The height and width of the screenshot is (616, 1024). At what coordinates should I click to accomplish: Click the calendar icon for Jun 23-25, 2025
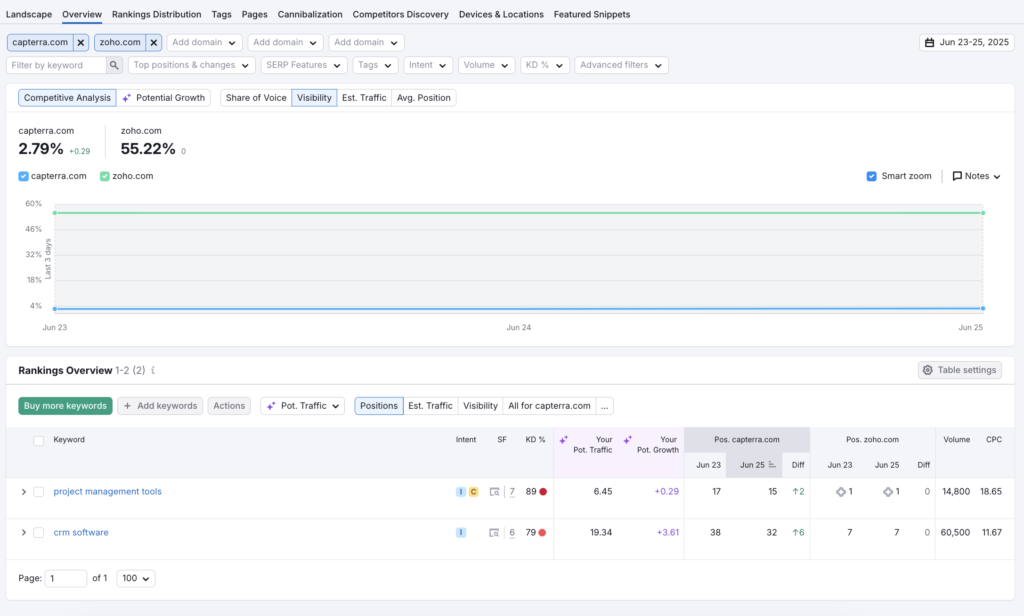pos(929,42)
